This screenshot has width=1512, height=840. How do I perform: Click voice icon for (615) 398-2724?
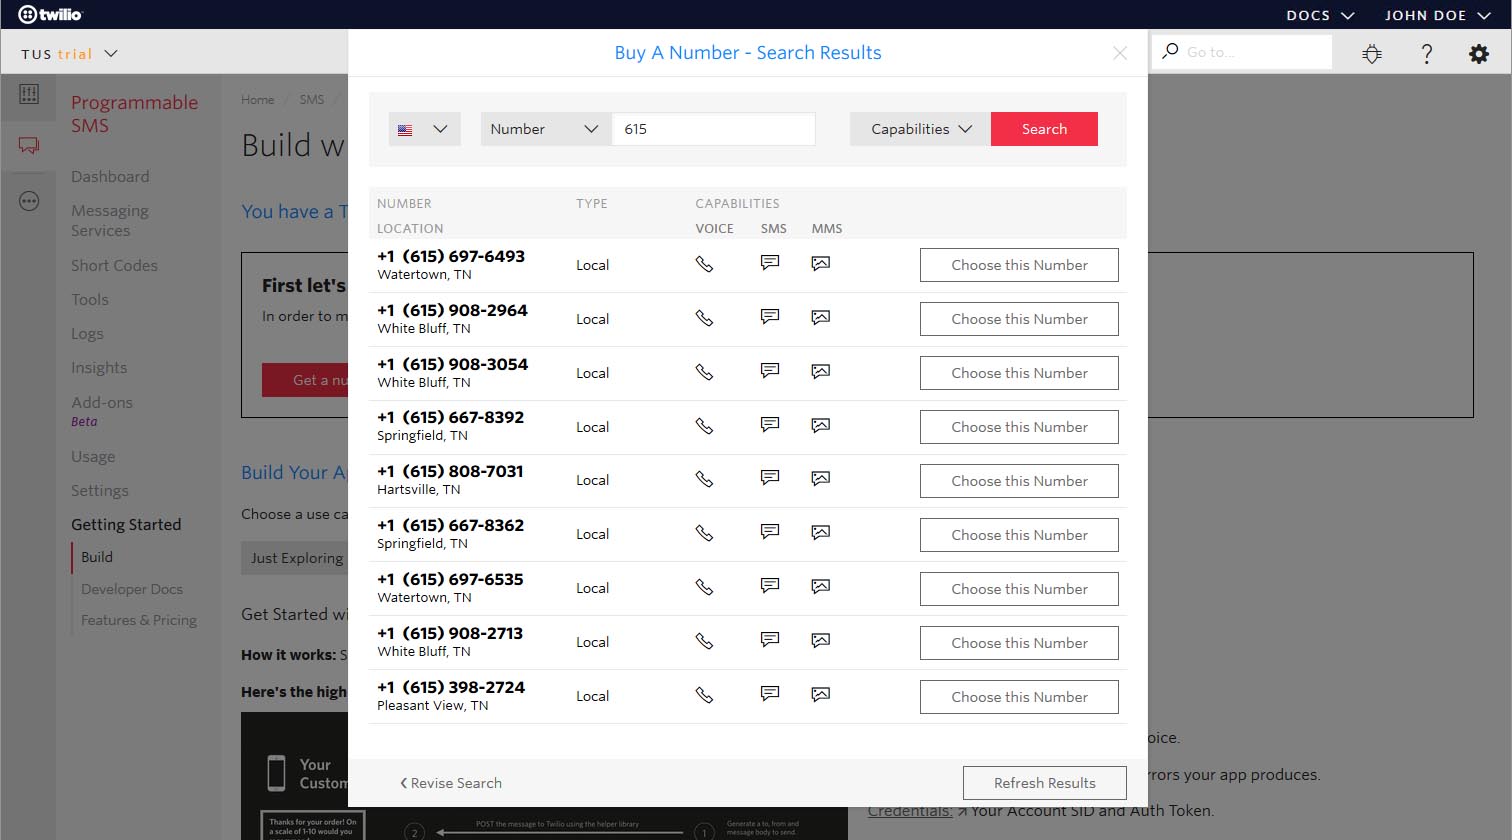point(704,695)
